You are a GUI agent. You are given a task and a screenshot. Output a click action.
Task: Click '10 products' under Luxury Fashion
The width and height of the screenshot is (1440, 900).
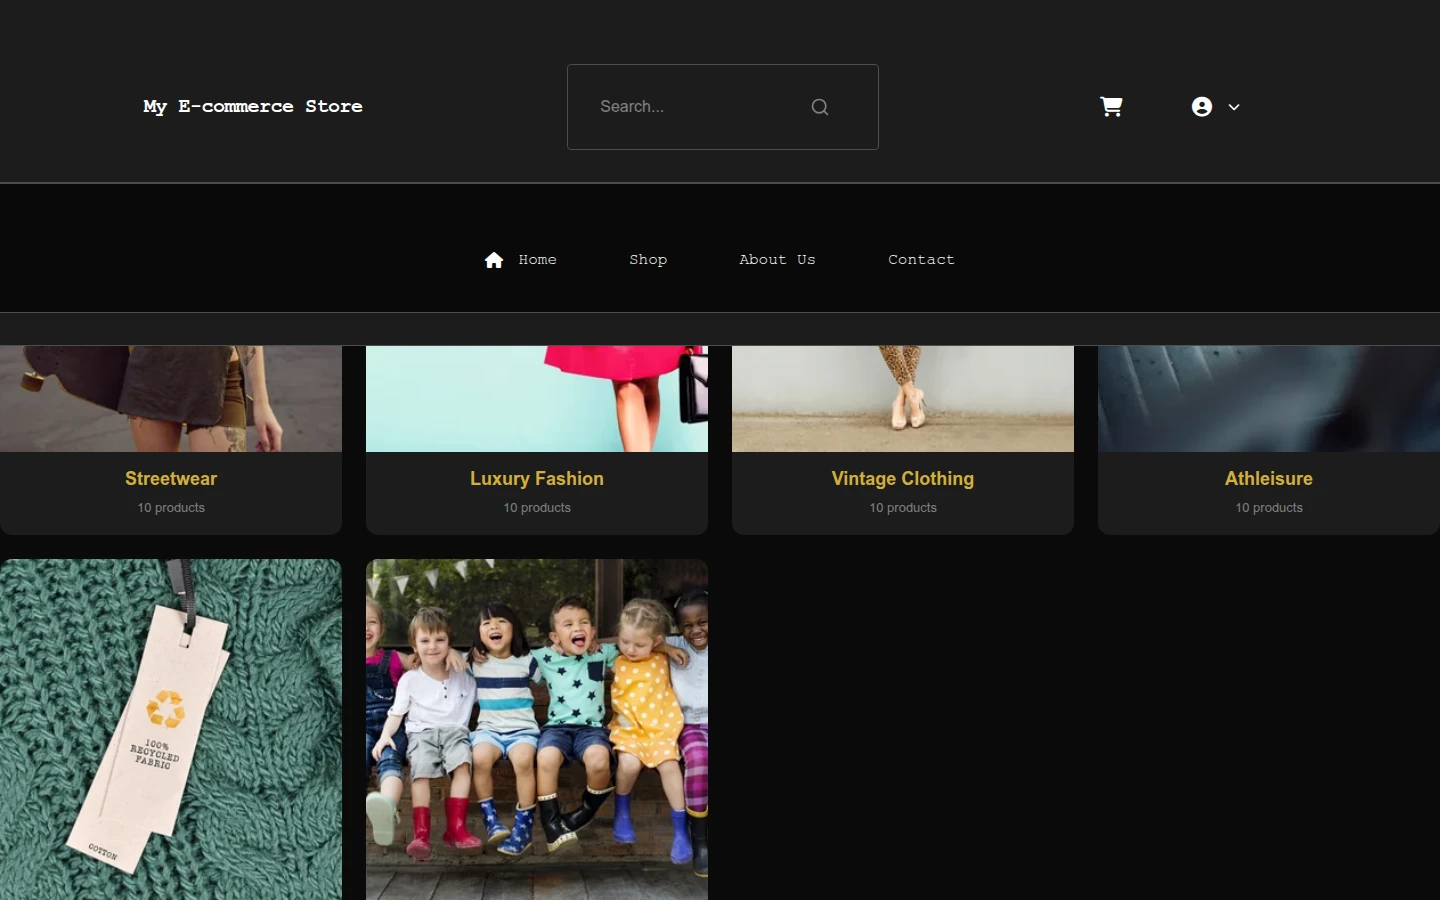coord(537,508)
